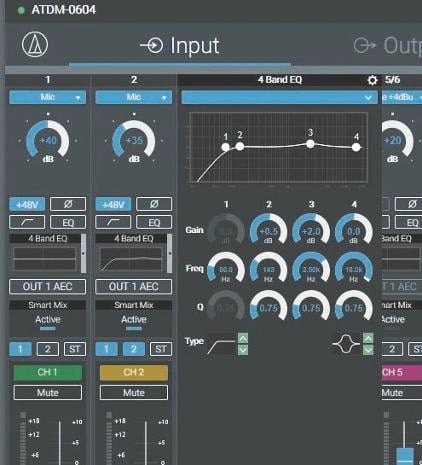Image resolution: width=422 pixels, height=465 pixels.
Task: Open the Mic input type dropdown on channel 2
Action: (x=134, y=97)
